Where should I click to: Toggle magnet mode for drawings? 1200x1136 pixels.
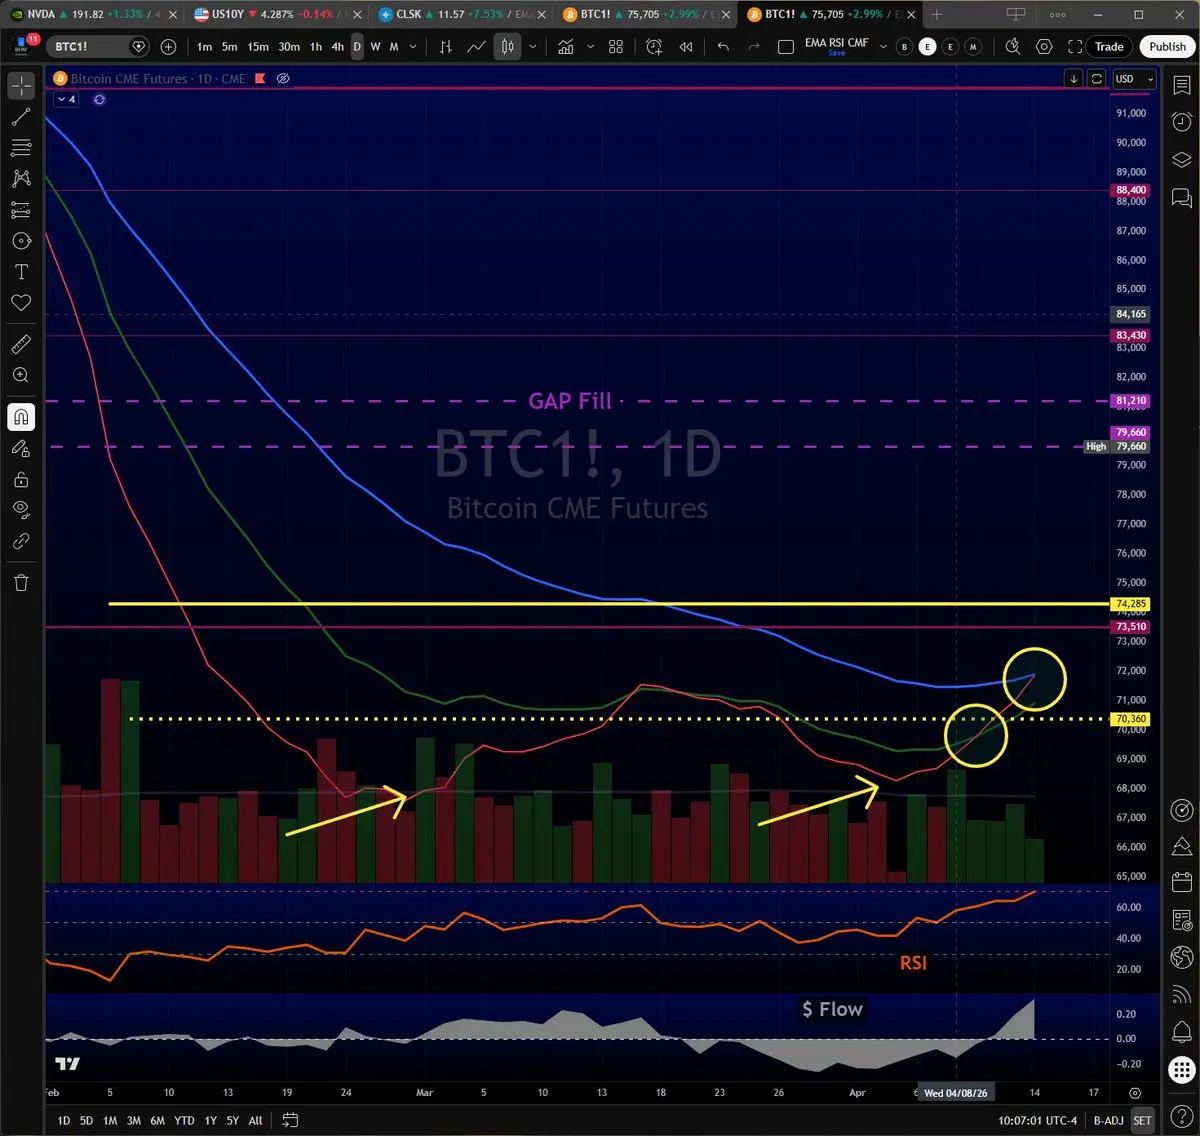[x=21, y=417]
